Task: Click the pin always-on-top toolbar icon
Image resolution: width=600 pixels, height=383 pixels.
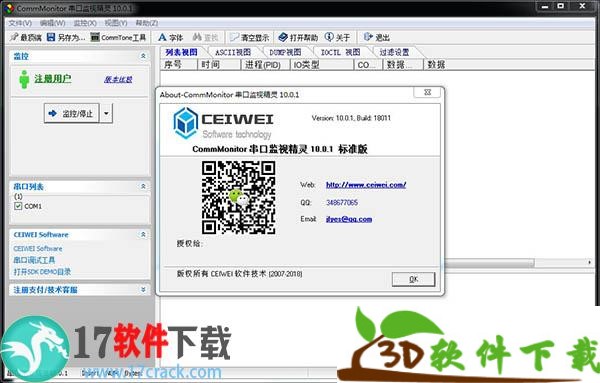Action: click(x=14, y=37)
